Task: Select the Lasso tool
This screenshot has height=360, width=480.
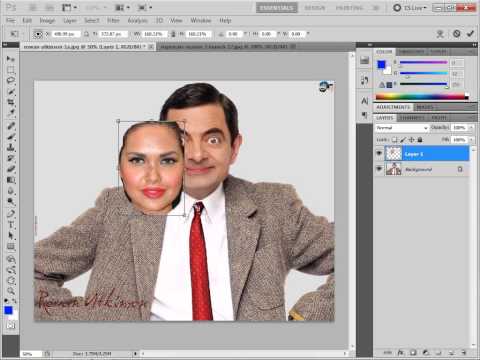Action: coord(11,81)
